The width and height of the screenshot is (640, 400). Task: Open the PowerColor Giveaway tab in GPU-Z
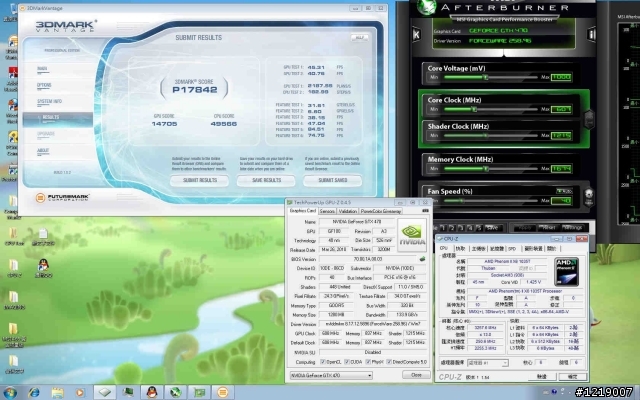pos(380,211)
